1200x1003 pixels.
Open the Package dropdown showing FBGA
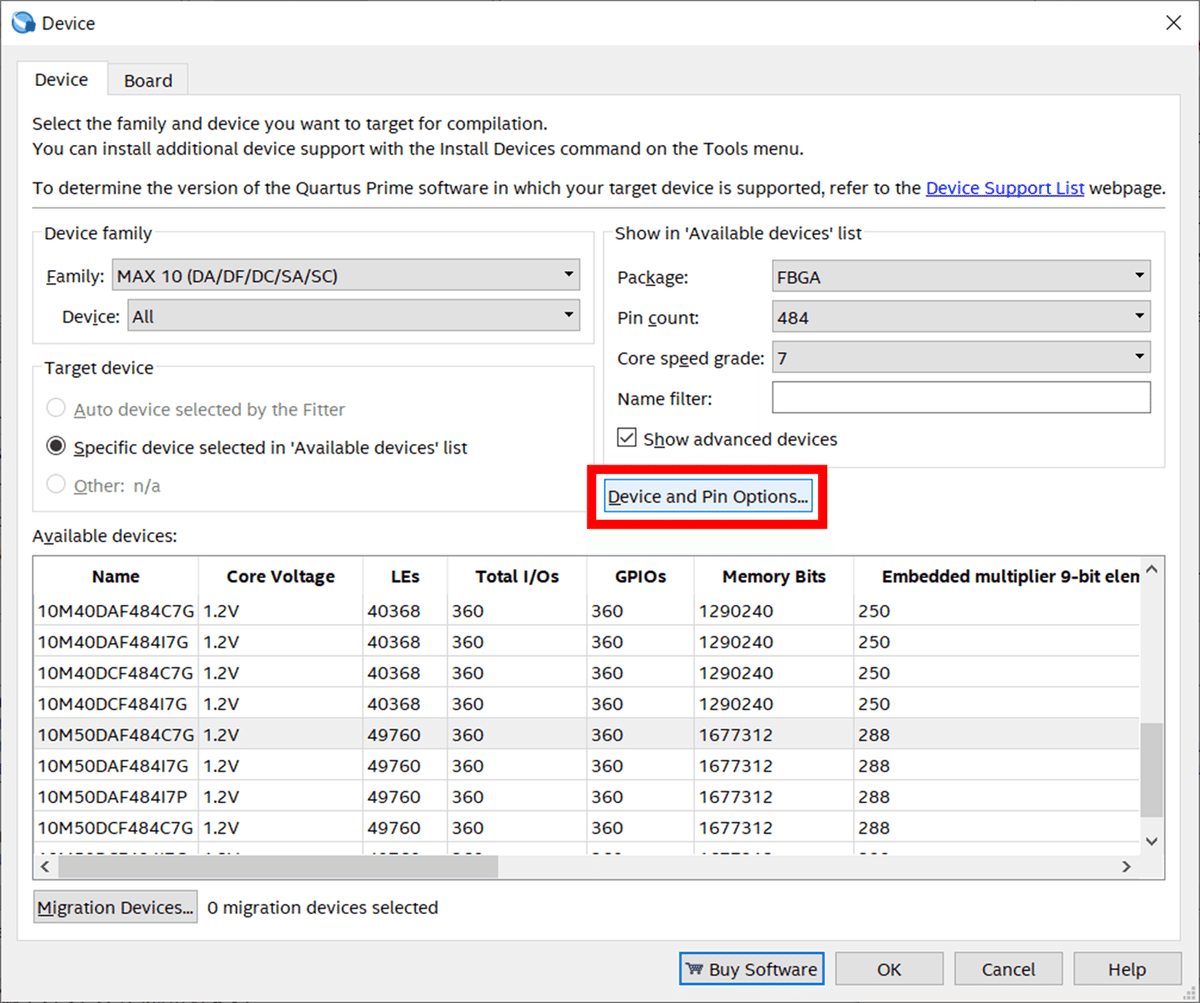pyautogui.click(x=961, y=277)
